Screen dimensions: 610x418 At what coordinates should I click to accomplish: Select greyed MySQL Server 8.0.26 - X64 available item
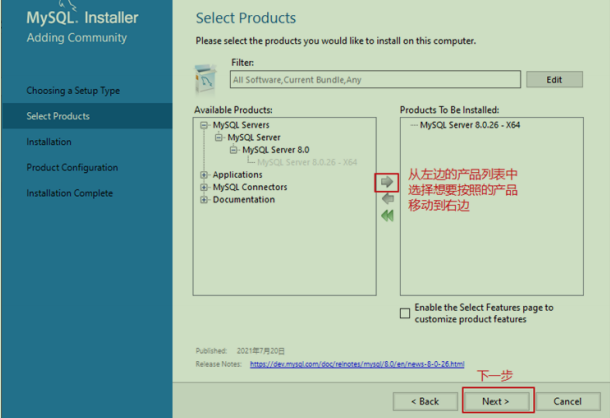(x=307, y=162)
